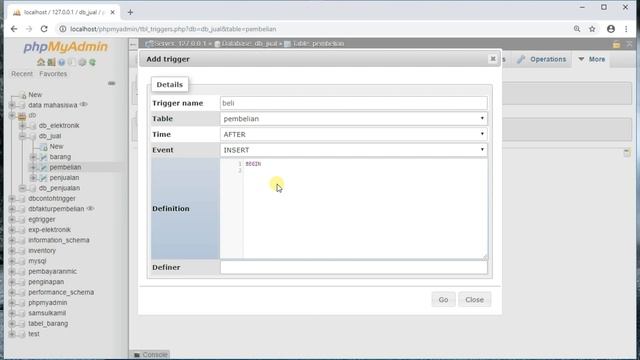Click the phpMyAdmin logo
640x360 pixels.
click(x=65, y=47)
